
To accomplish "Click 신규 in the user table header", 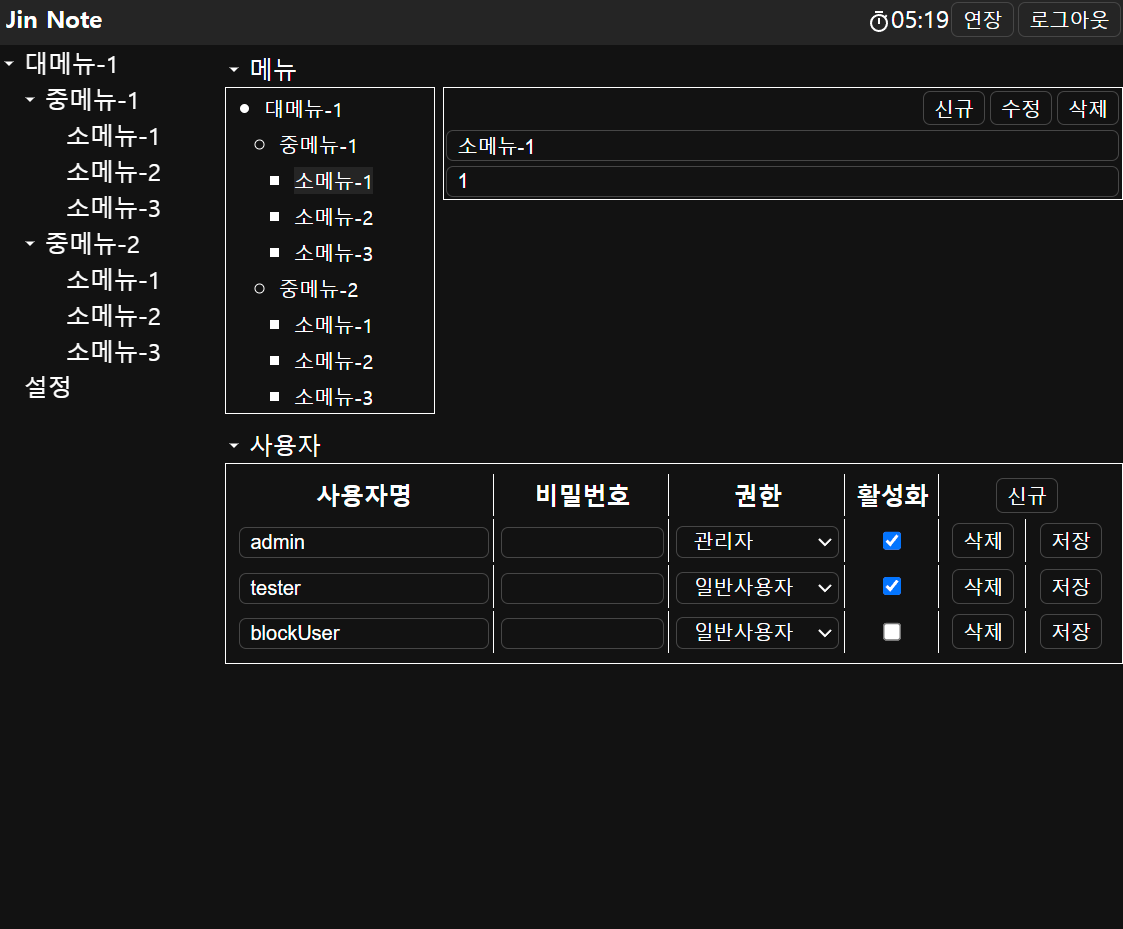I will (x=1026, y=495).
